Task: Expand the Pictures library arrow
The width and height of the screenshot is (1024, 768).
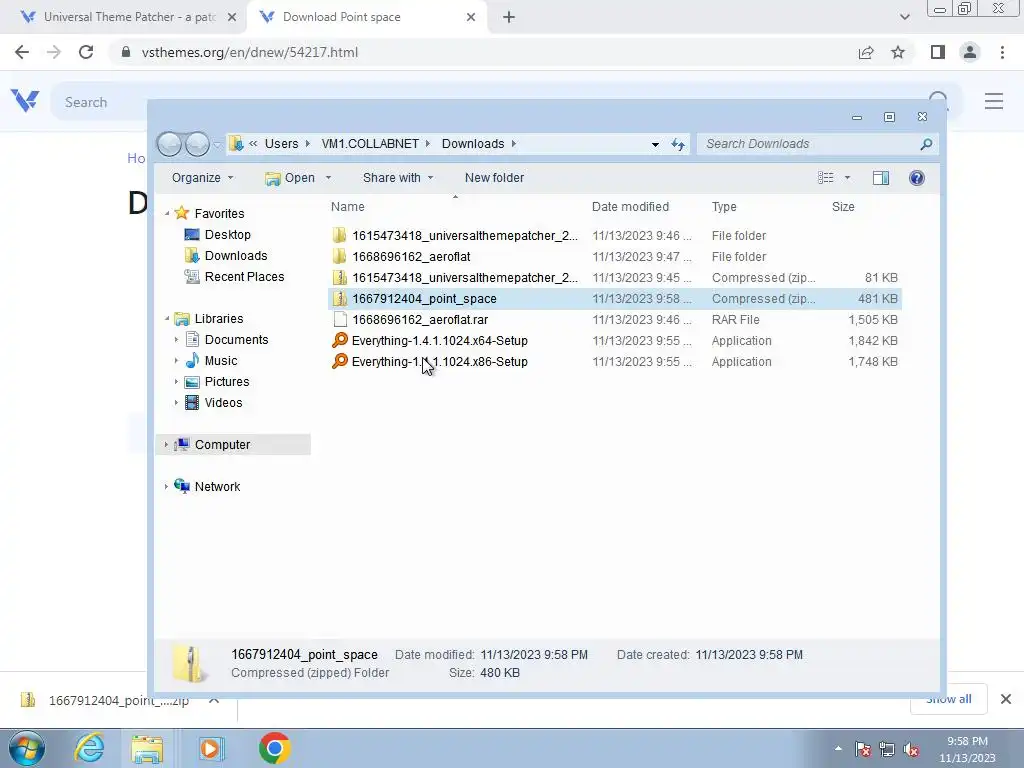Action: click(176, 381)
